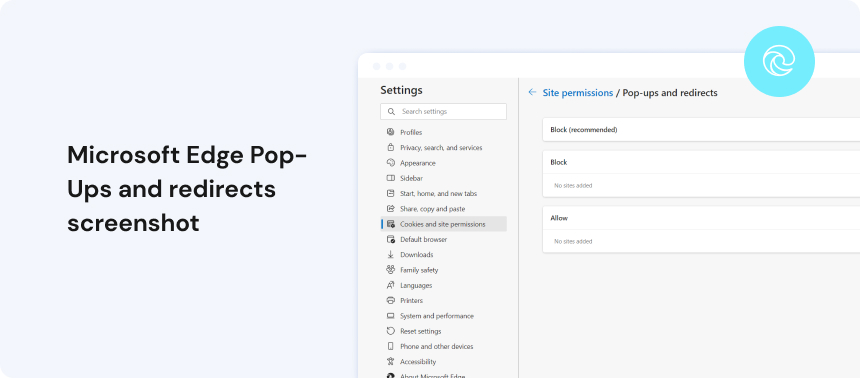
Task: Click the Cookies and site permissions icon
Action: (x=391, y=224)
